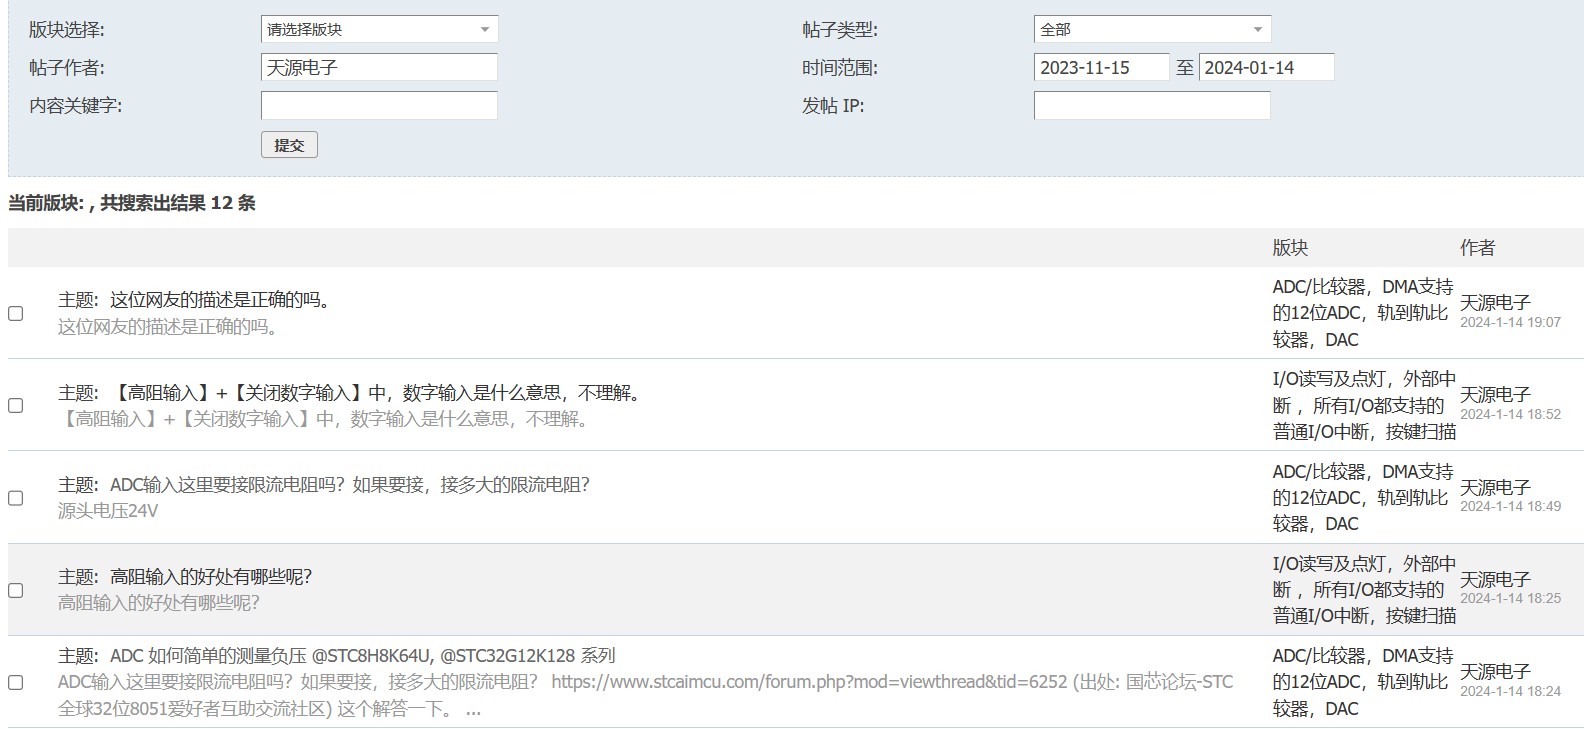This screenshot has height=729, width=1584.
Task: Open thread 这位网友的描述是正确的吗。
Action: point(220,300)
